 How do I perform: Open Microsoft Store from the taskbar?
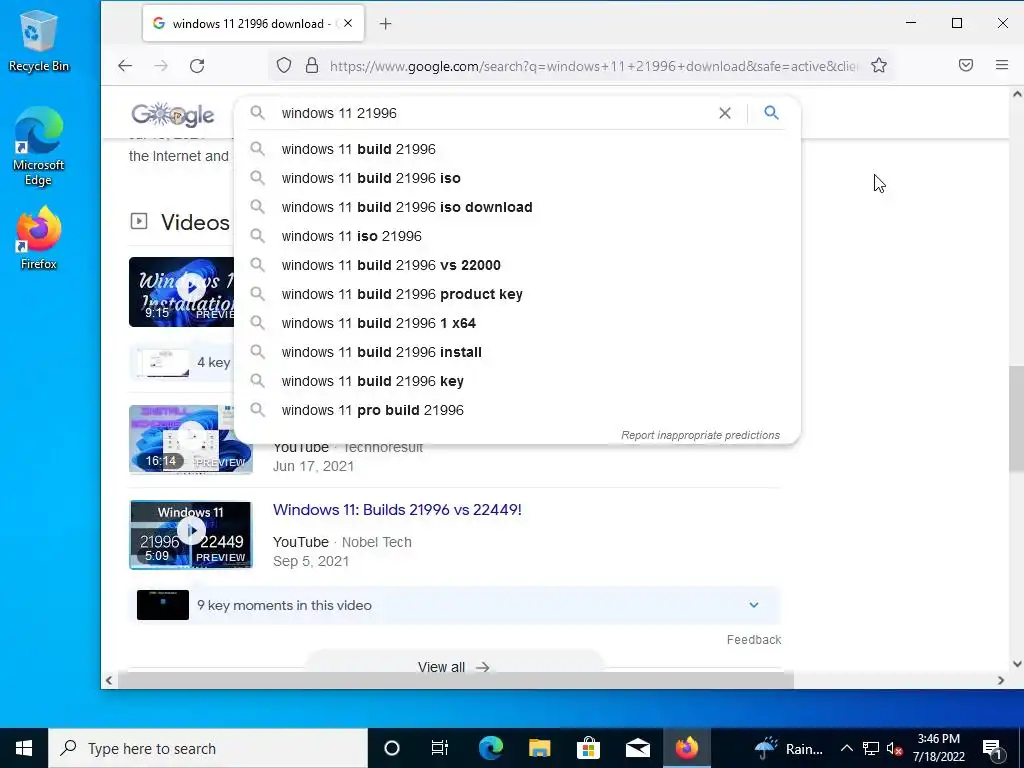pyautogui.click(x=588, y=748)
